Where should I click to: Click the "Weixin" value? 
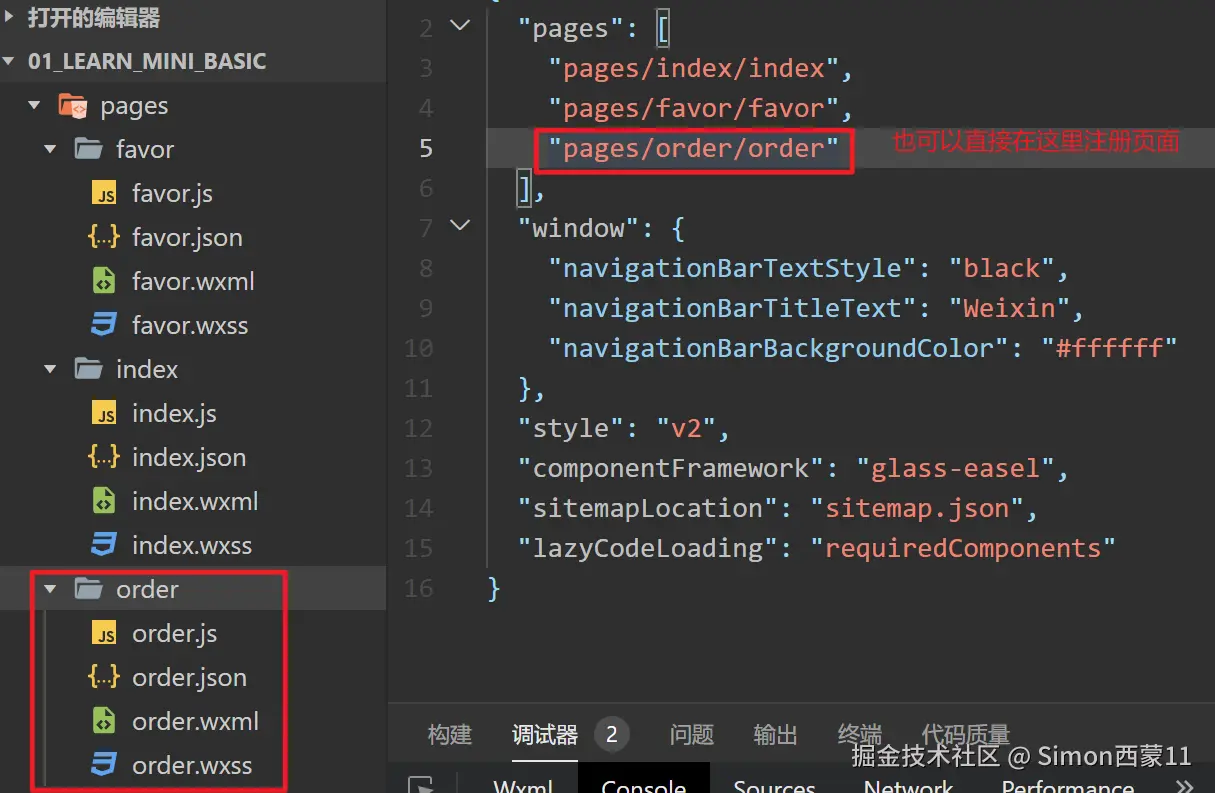(1009, 308)
